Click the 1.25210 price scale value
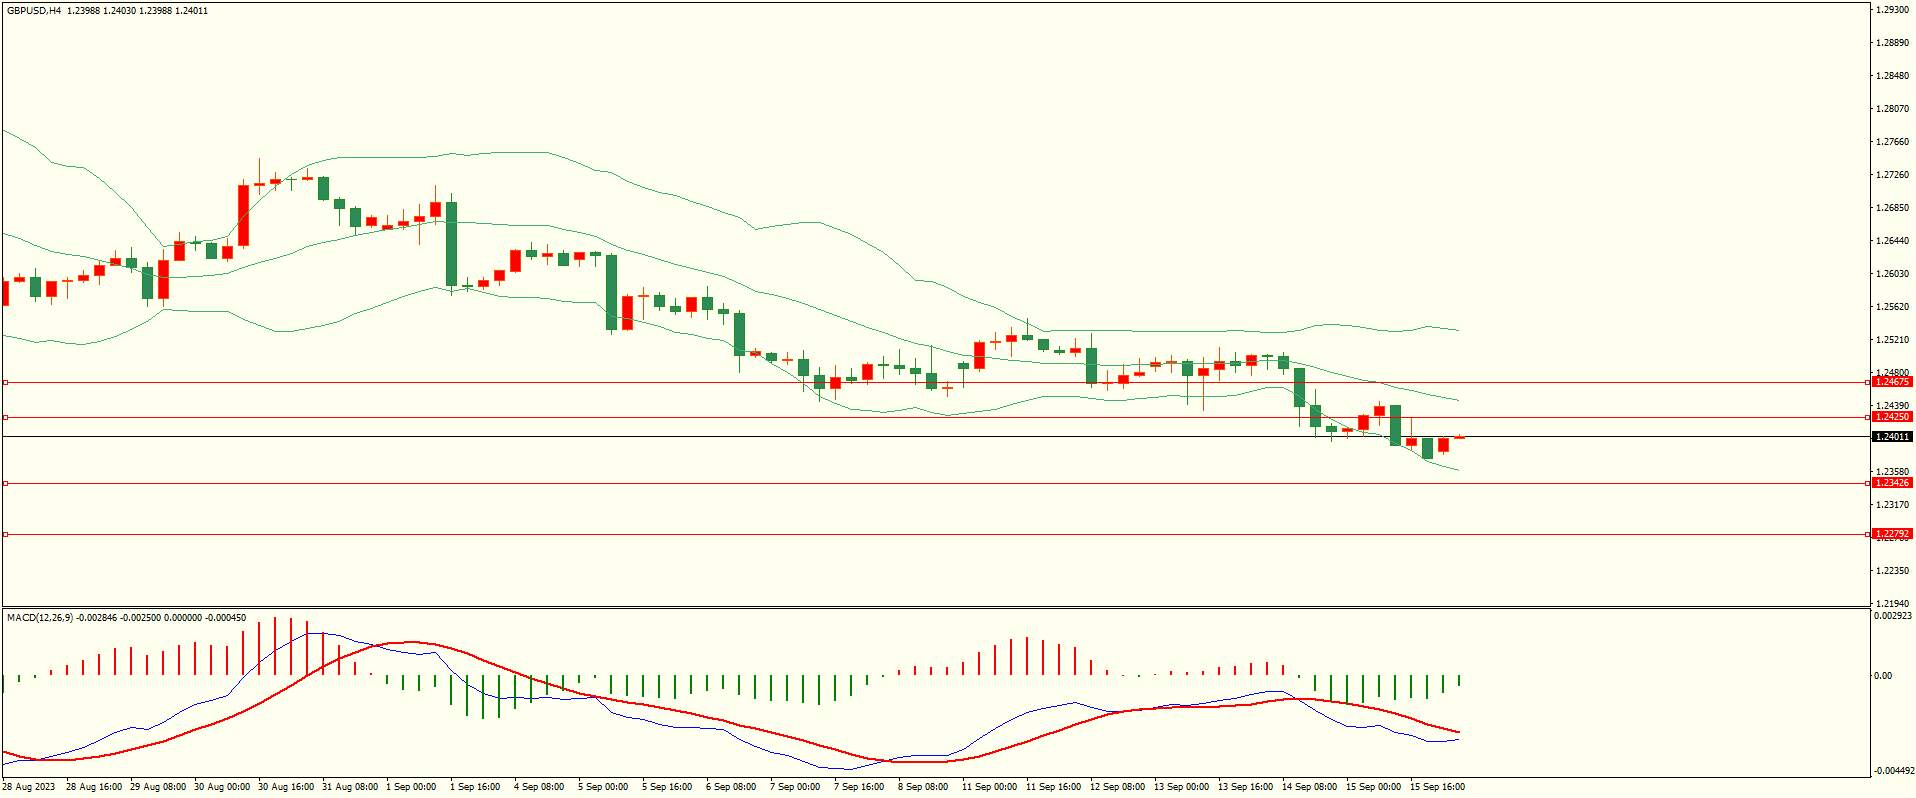 click(1892, 340)
